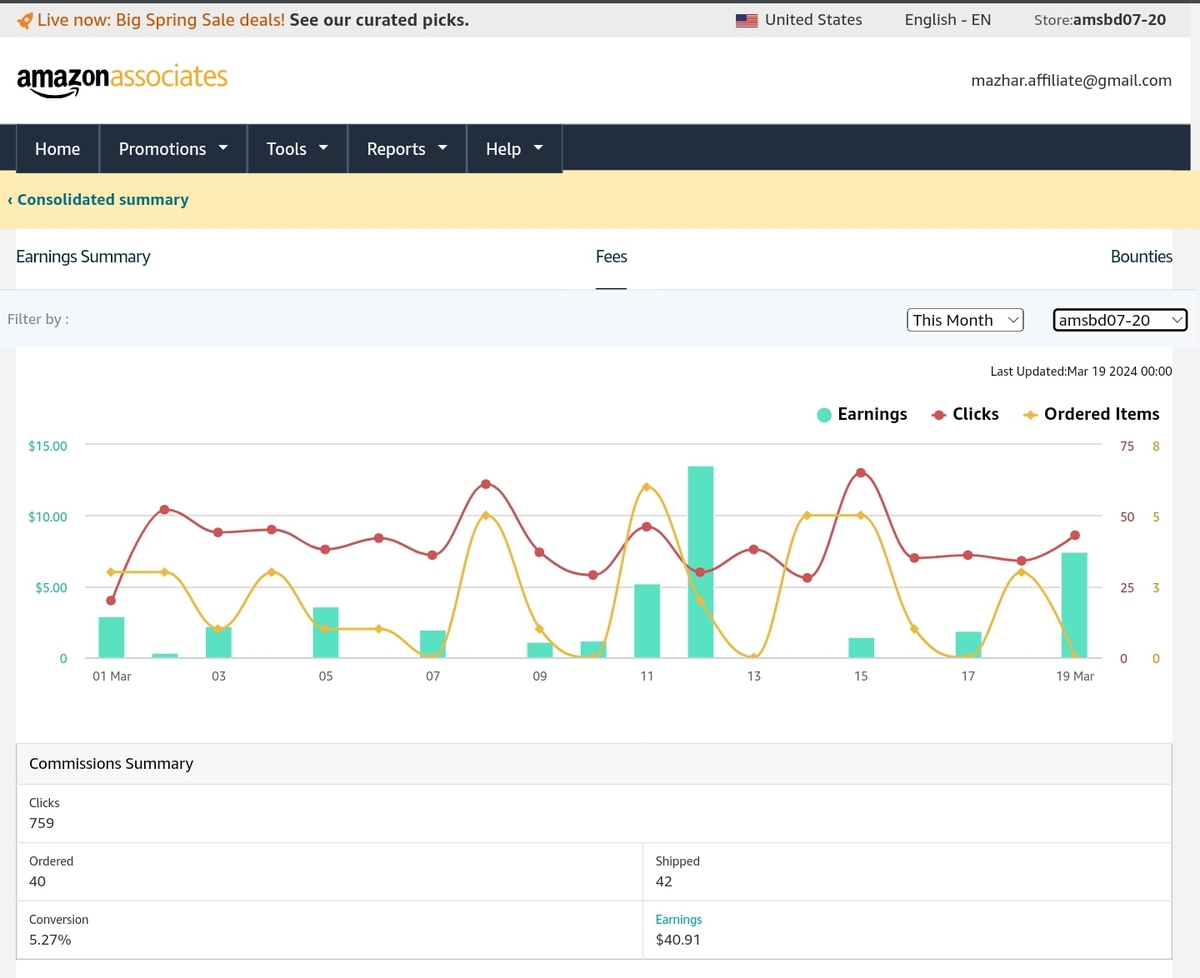
Task: Click the Shipped count of 42
Action: [664, 882]
